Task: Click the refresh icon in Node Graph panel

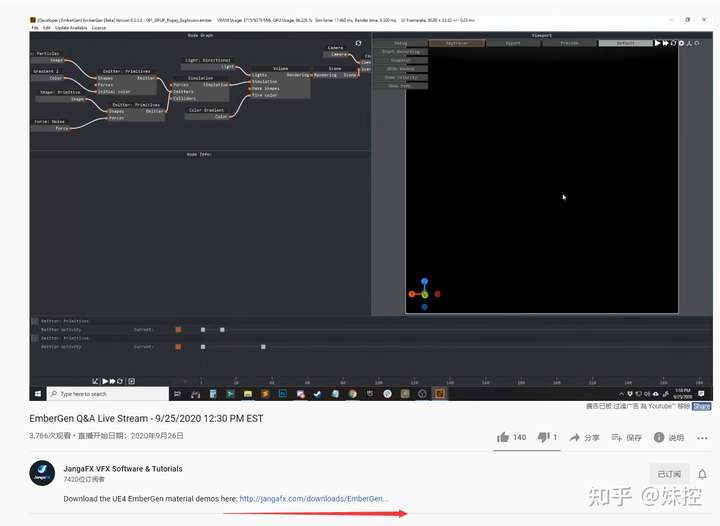Action: point(358,43)
